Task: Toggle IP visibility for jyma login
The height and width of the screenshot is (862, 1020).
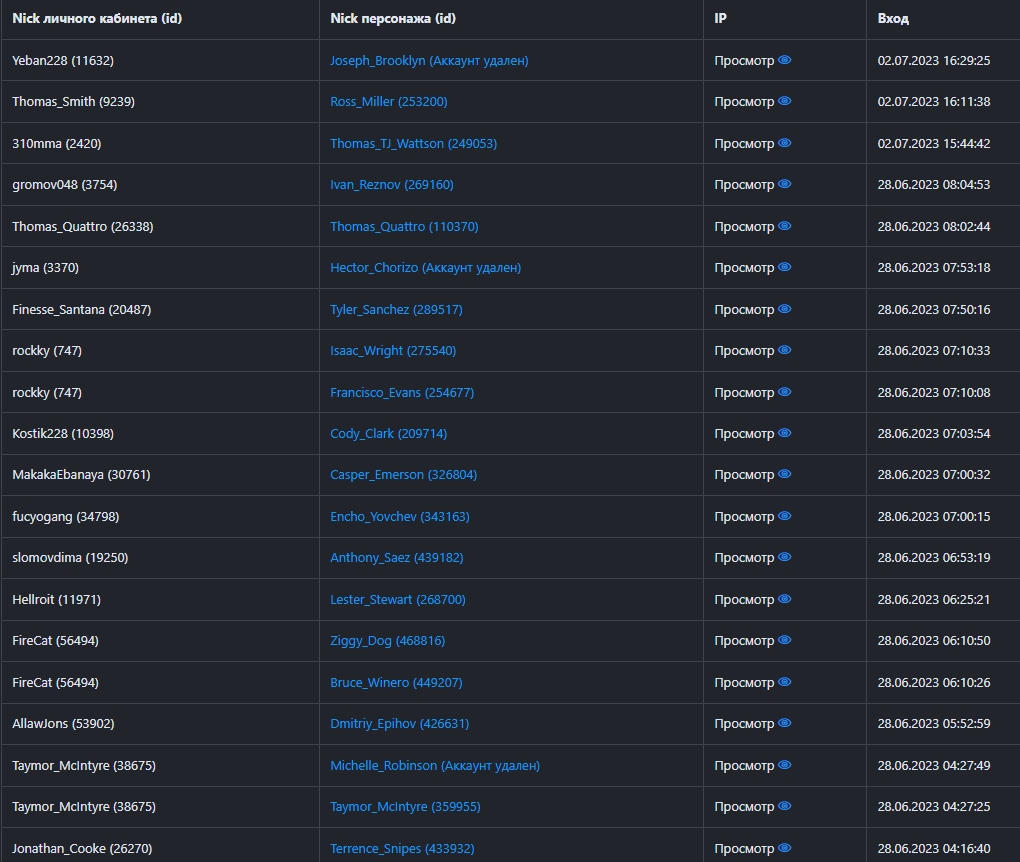Action: point(785,267)
